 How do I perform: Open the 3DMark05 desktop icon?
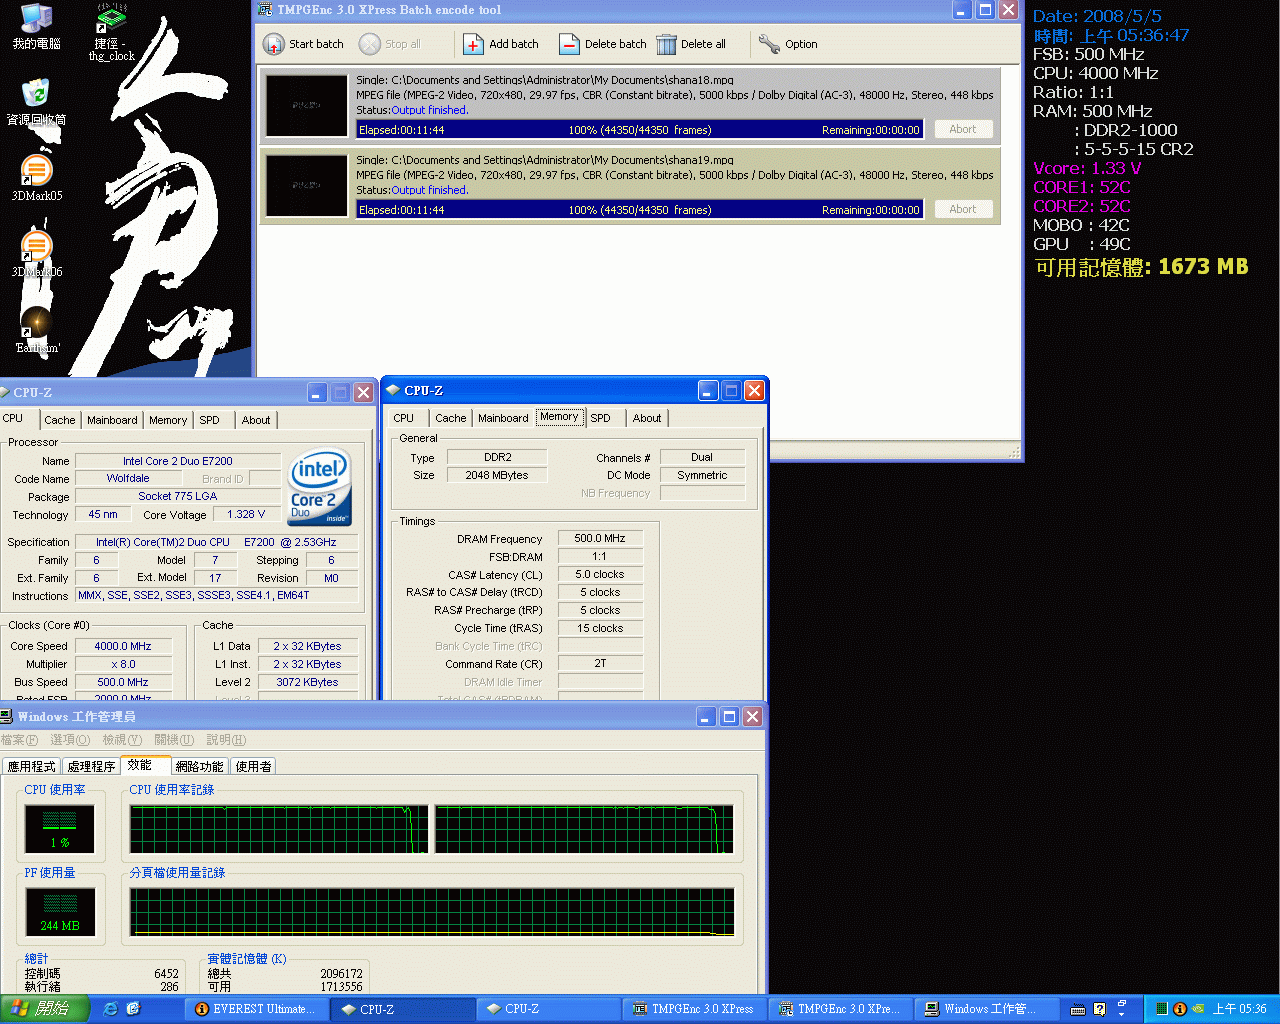click(37, 179)
